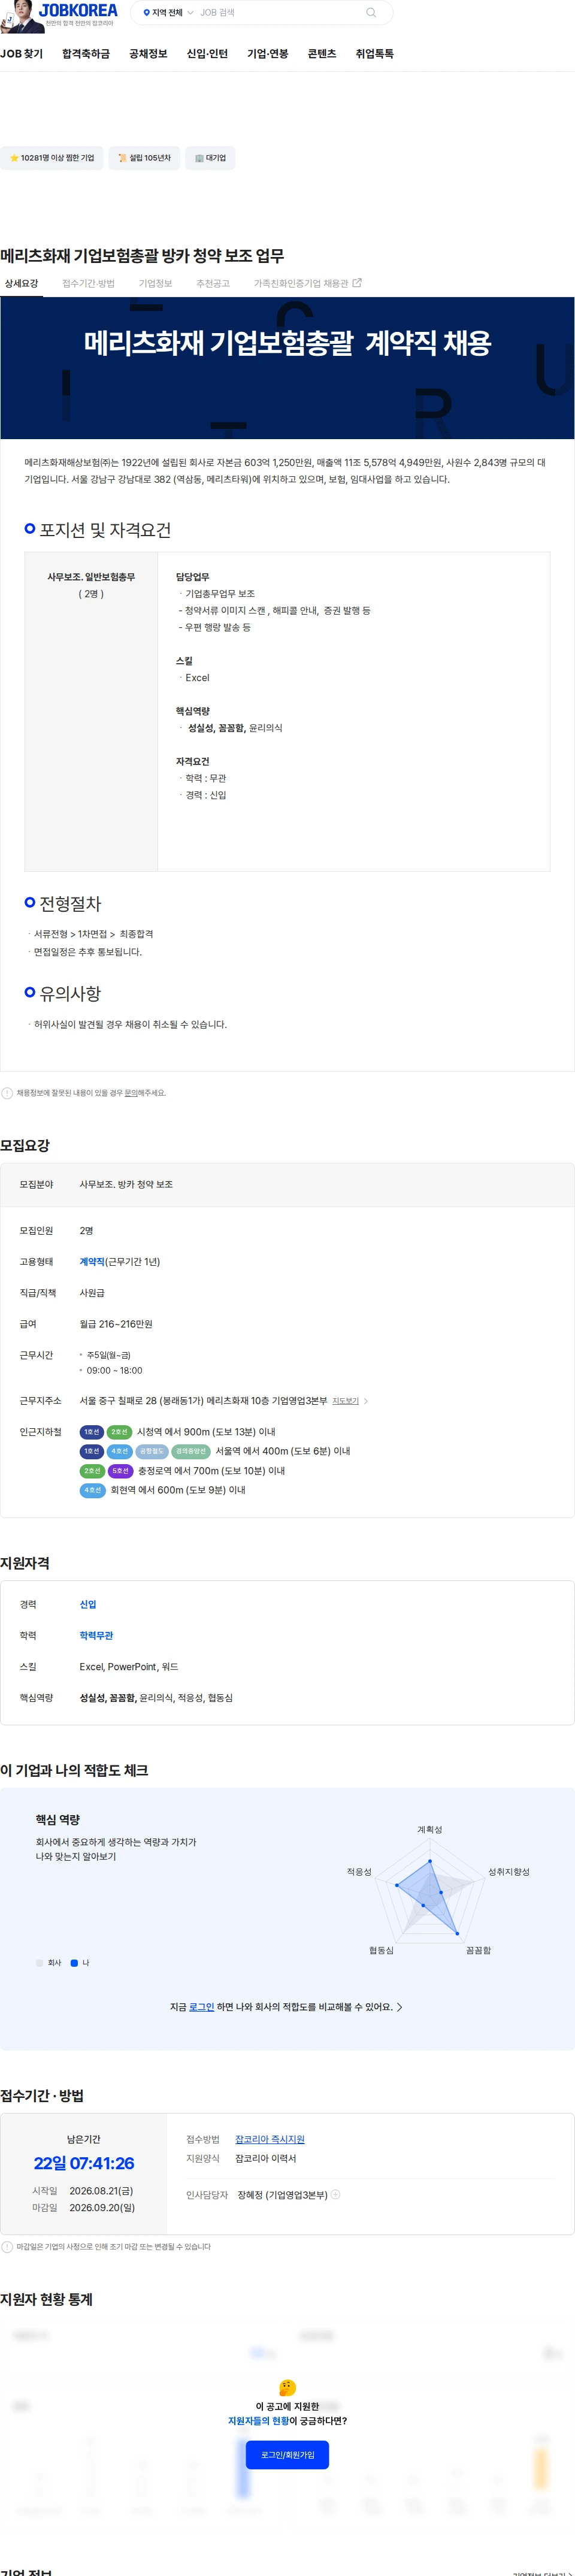Click the info icon beside 채용정보 notice
The height and width of the screenshot is (2576, 575).
(x=7, y=1093)
